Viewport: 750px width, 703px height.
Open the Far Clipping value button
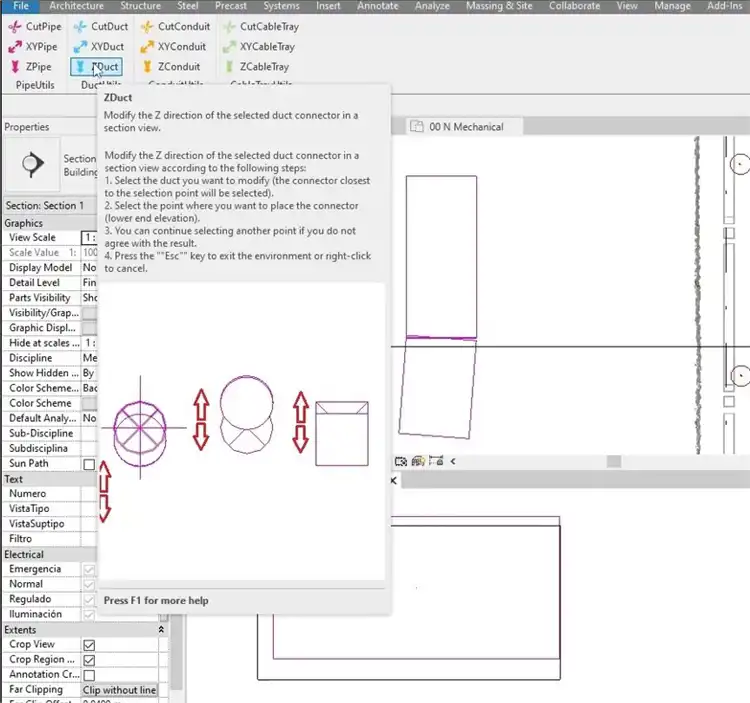120,690
